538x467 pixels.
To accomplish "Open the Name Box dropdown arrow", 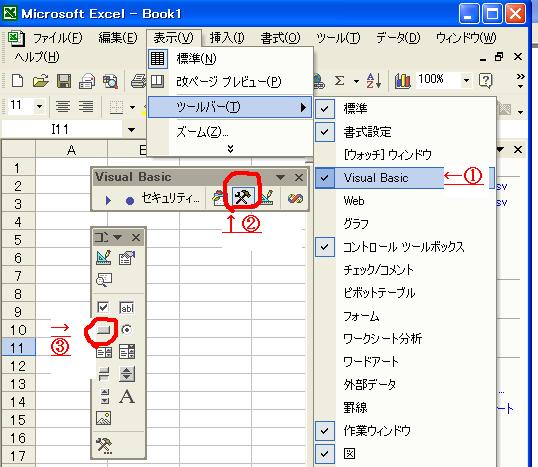I will [131, 130].
